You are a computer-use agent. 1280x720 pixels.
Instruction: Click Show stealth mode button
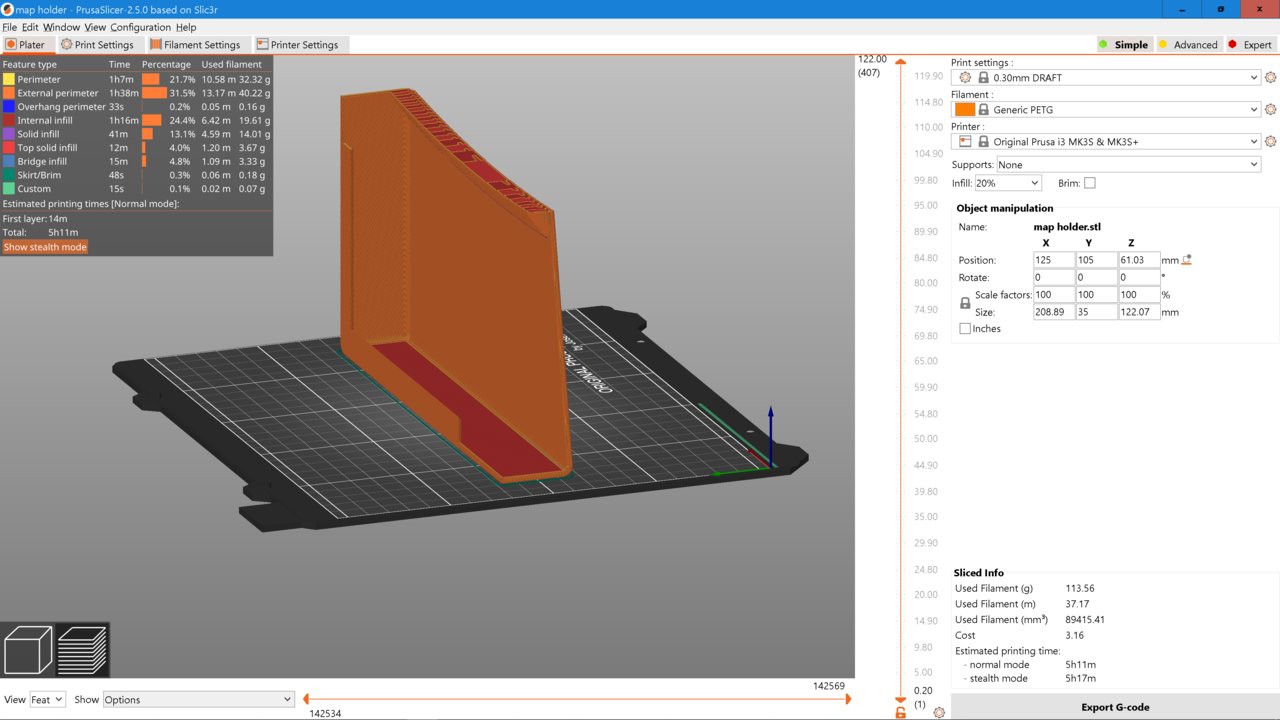pos(45,247)
